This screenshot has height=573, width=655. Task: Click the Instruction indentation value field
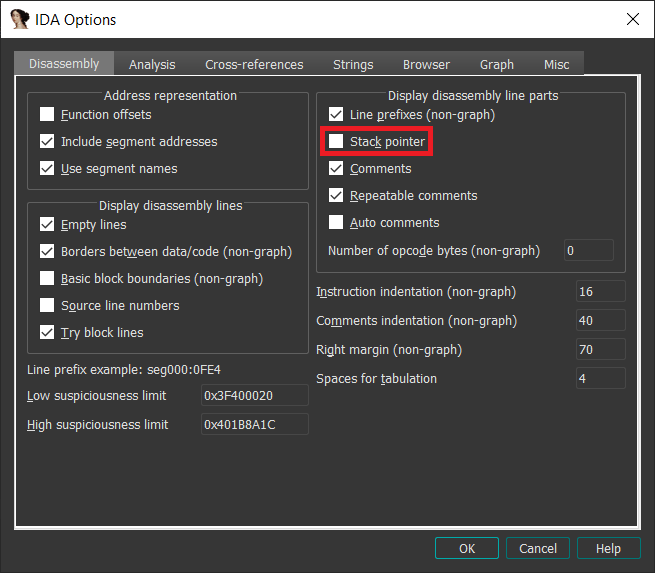click(x=601, y=291)
